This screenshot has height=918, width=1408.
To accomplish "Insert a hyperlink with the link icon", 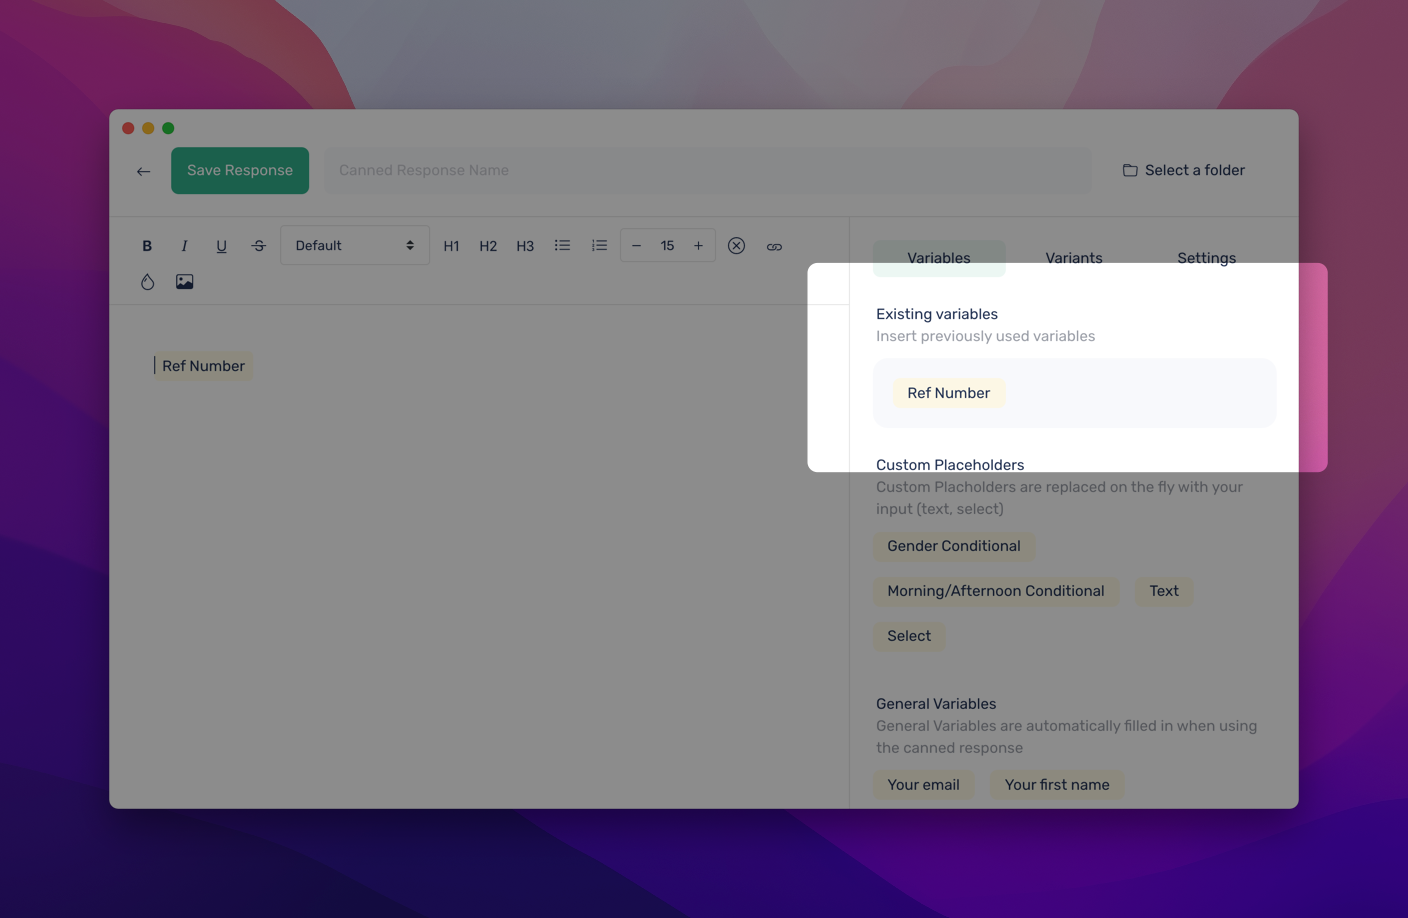I will (774, 246).
